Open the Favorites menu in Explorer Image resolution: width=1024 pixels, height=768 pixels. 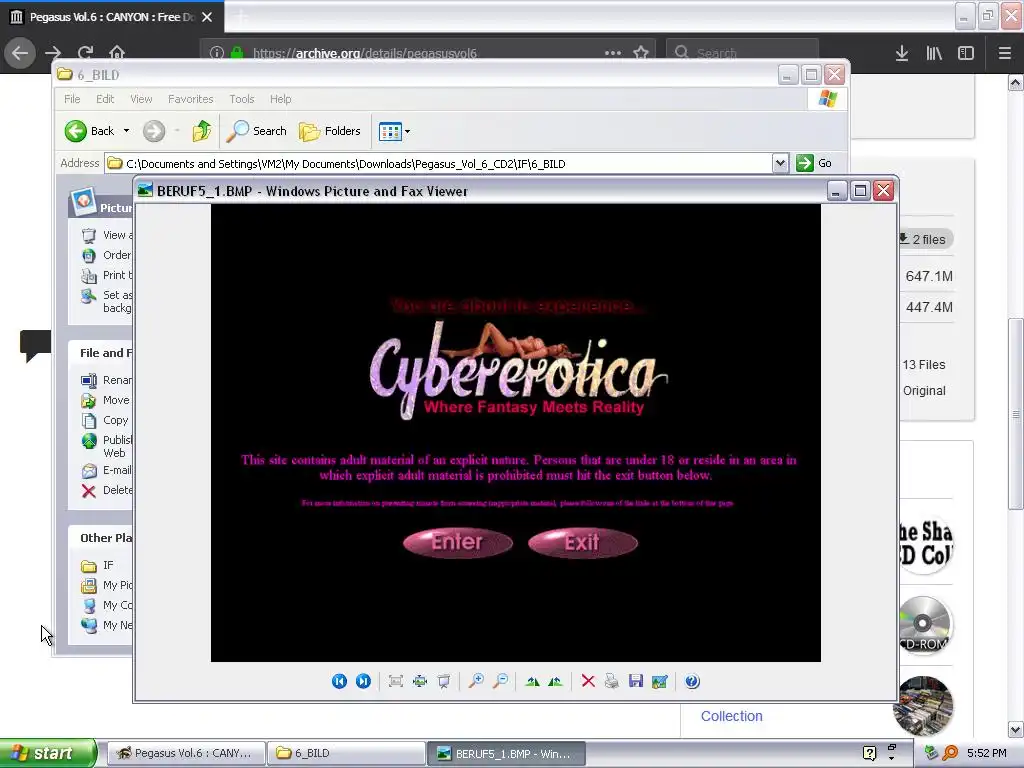[190, 99]
